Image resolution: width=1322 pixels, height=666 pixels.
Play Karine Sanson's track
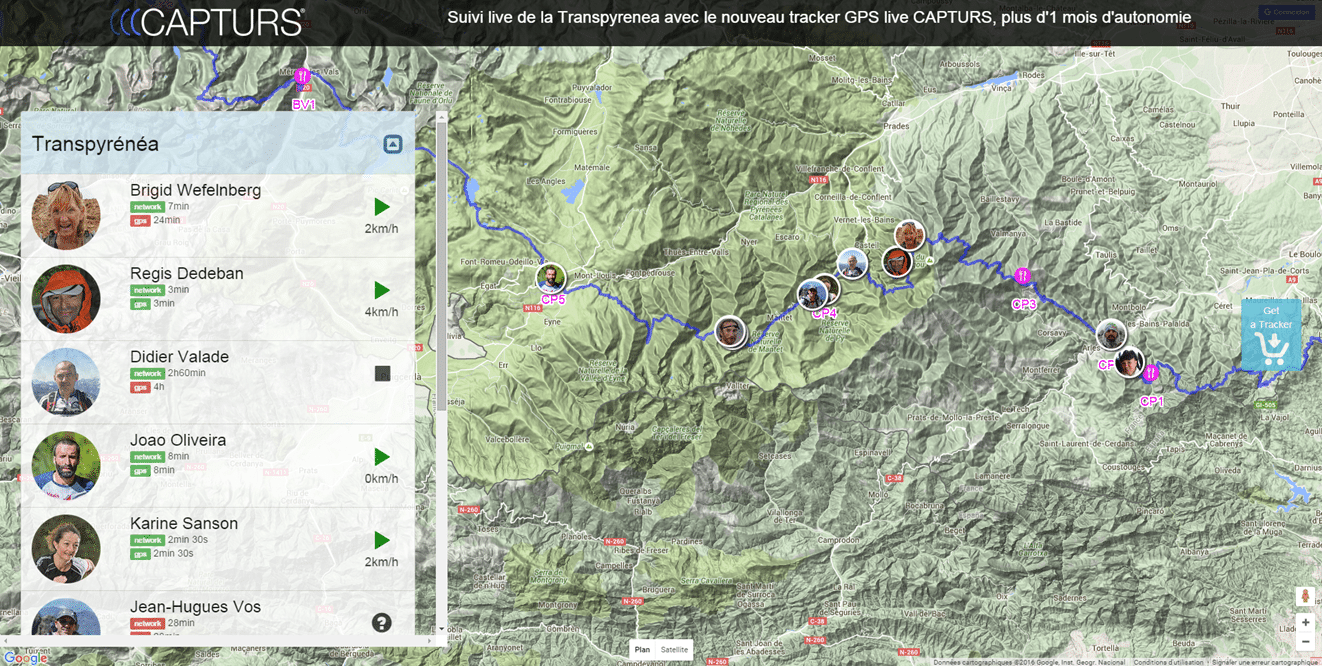tap(381, 540)
